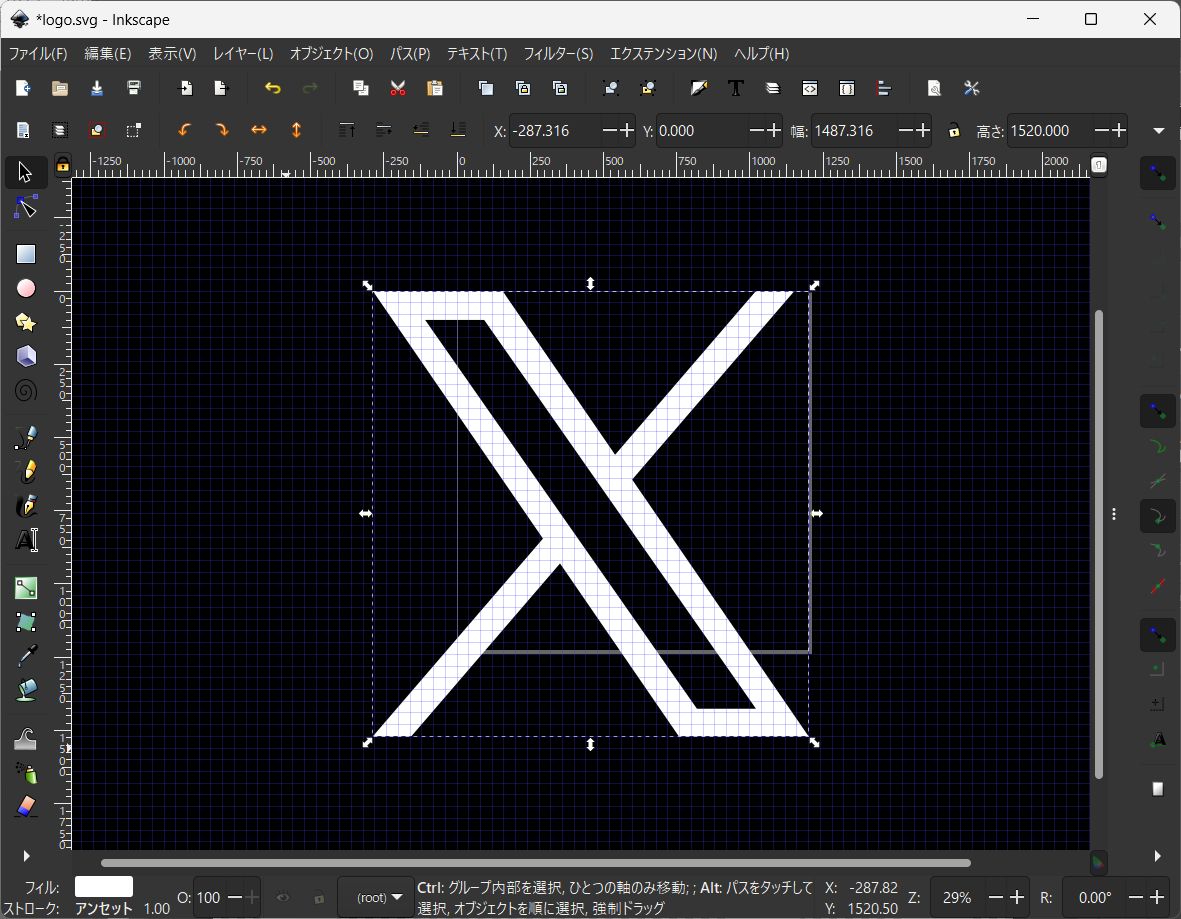
Task: Open the フィルター(S) menu
Action: (558, 54)
